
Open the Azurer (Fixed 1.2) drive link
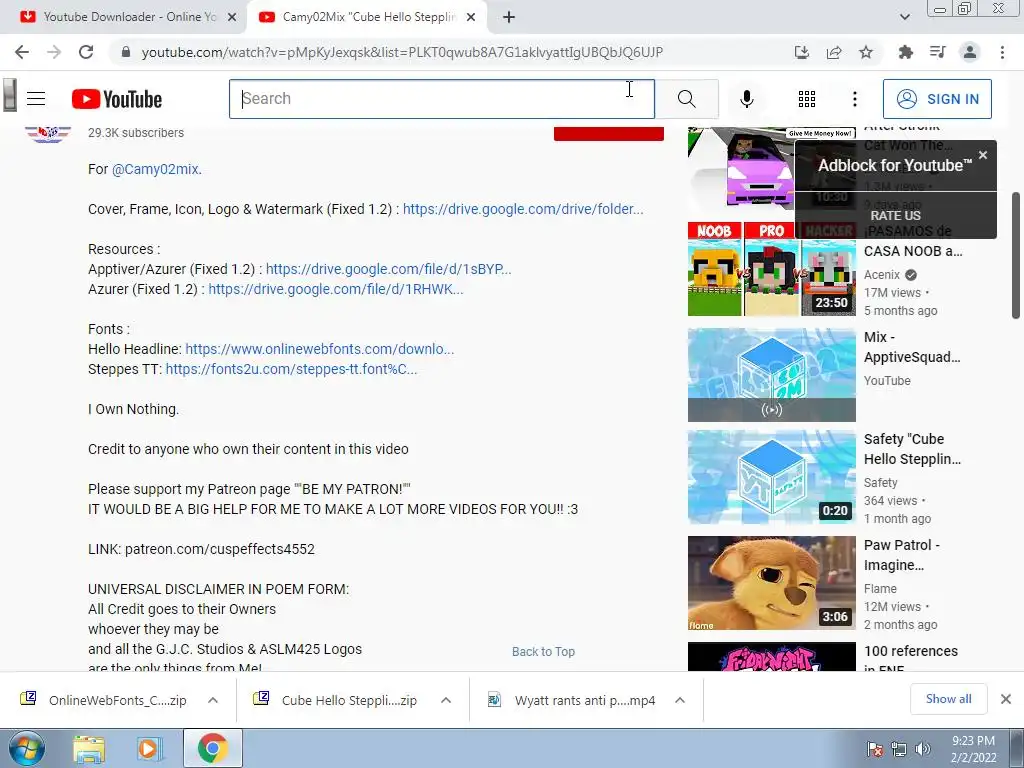[336, 289]
